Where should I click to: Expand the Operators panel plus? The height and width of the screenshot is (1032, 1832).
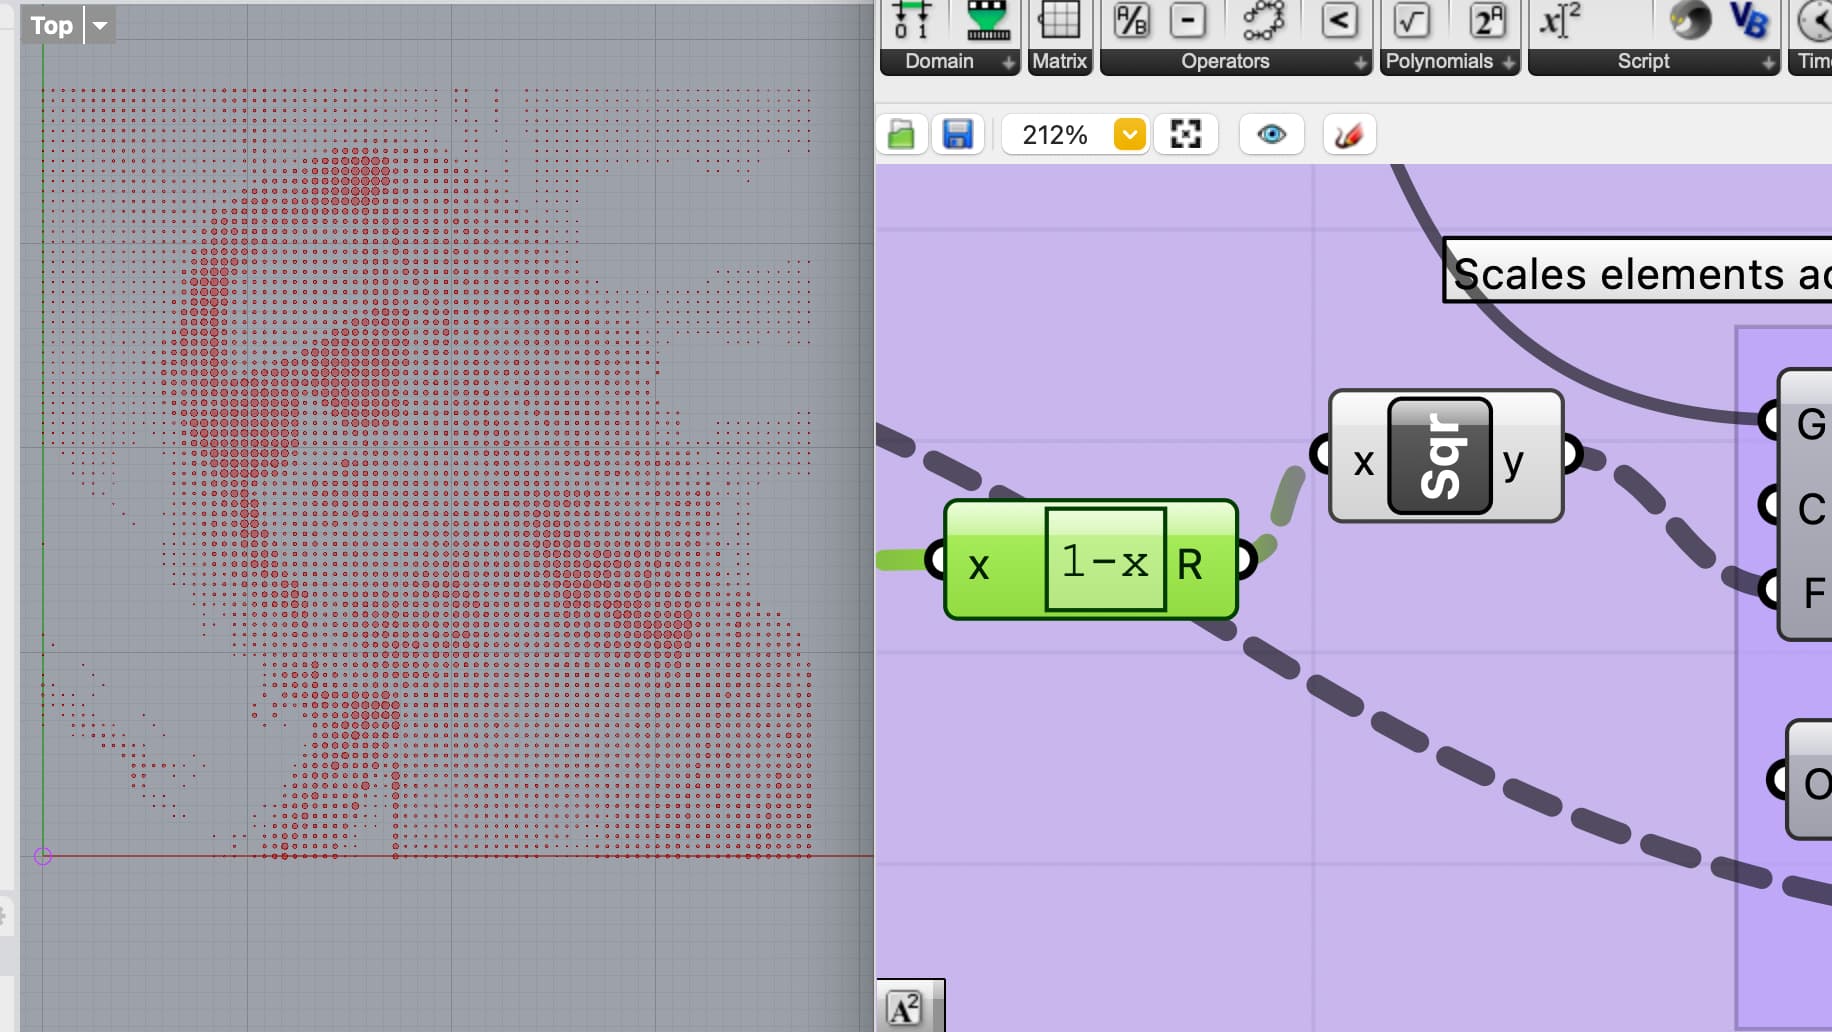click(x=1360, y=63)
